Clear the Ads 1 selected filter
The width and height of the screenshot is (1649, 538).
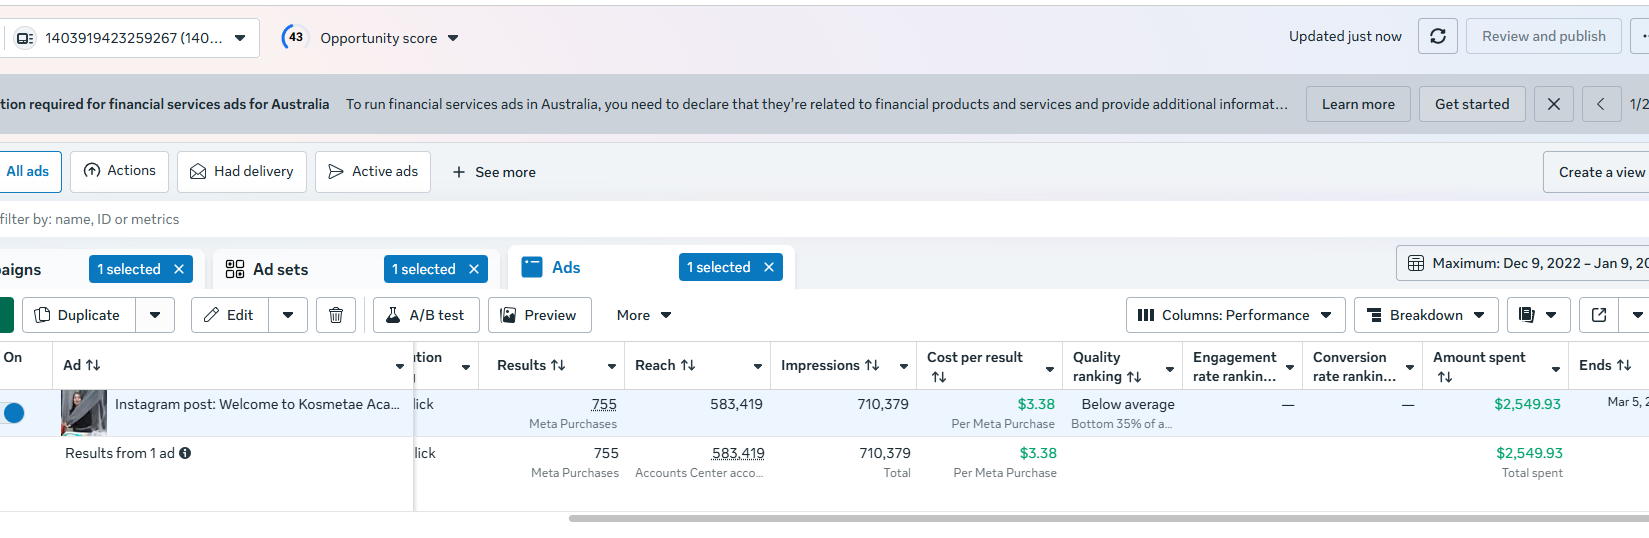coord(769,267)
